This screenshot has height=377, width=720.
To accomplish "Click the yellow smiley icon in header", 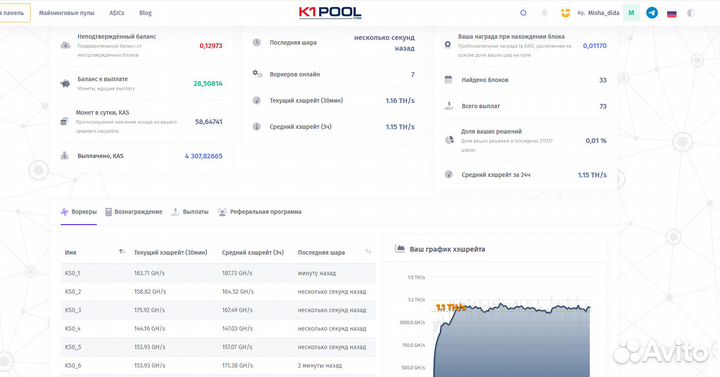I will (566, 13).
